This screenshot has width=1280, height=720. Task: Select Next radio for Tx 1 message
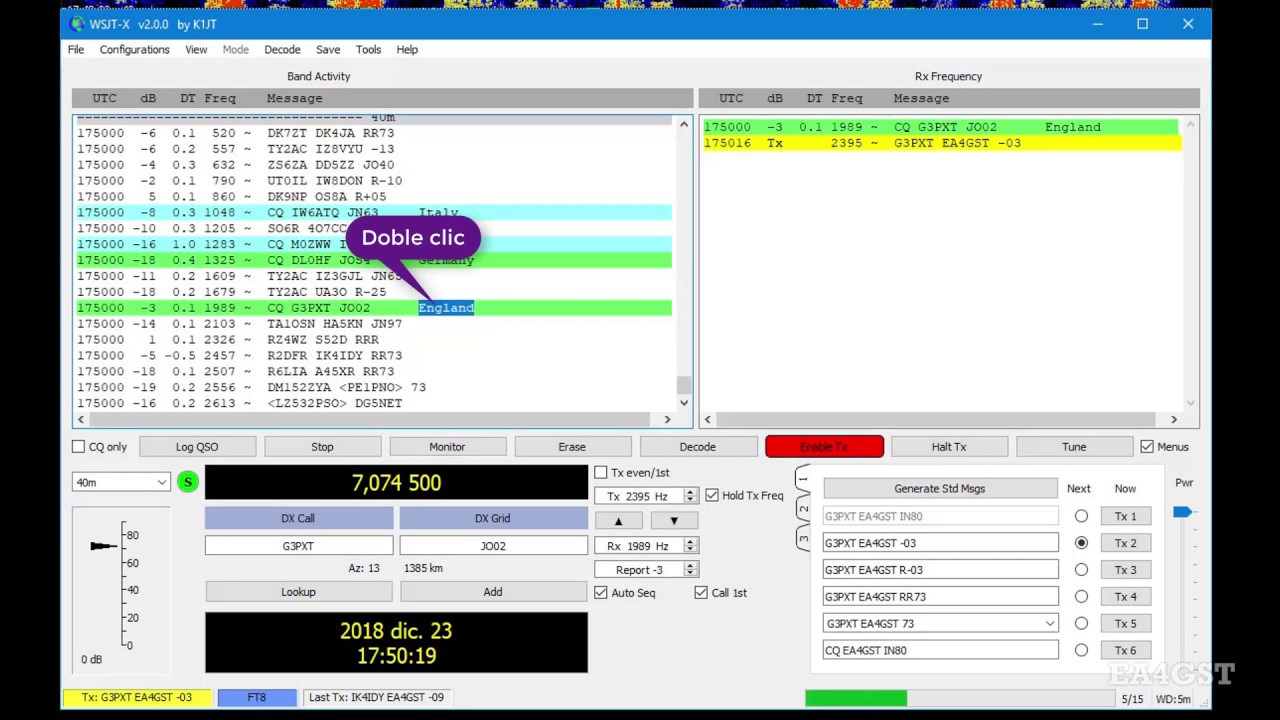pyautogui.click(x=1081, y=516)
